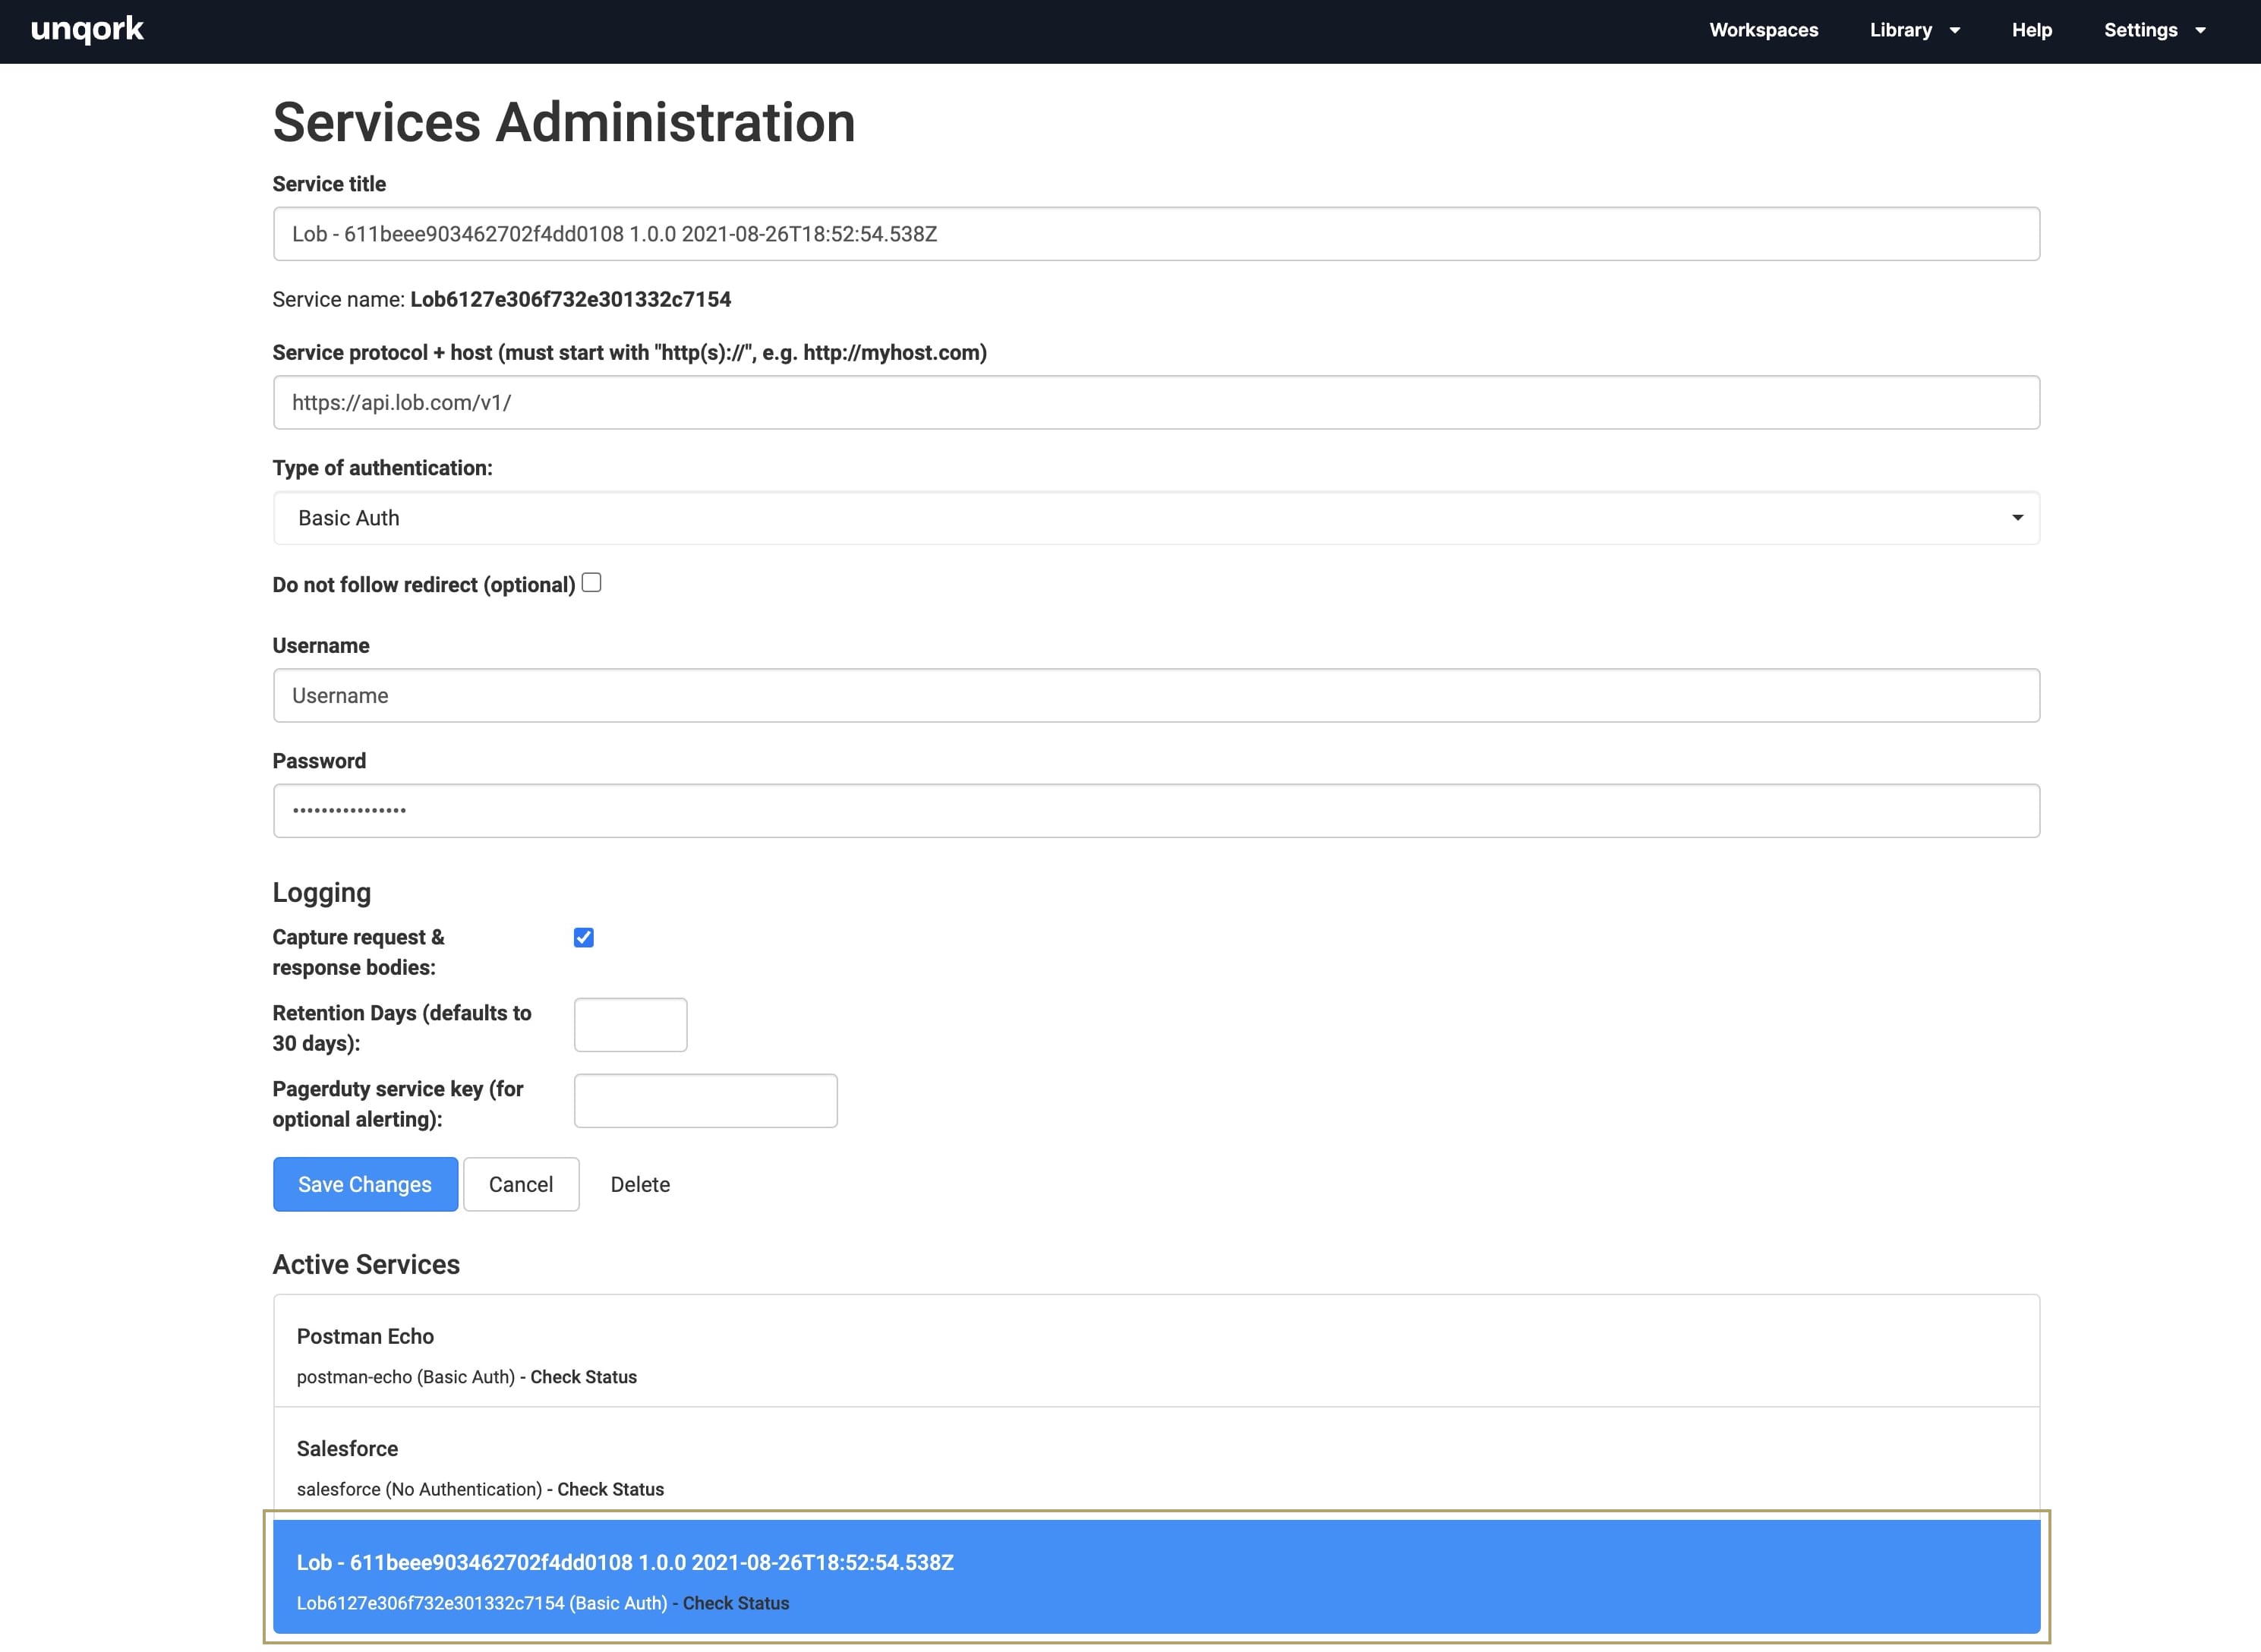Screen dimensions: 2261x1652
Task: Click the Cancel button
Action: (520, 1185)
